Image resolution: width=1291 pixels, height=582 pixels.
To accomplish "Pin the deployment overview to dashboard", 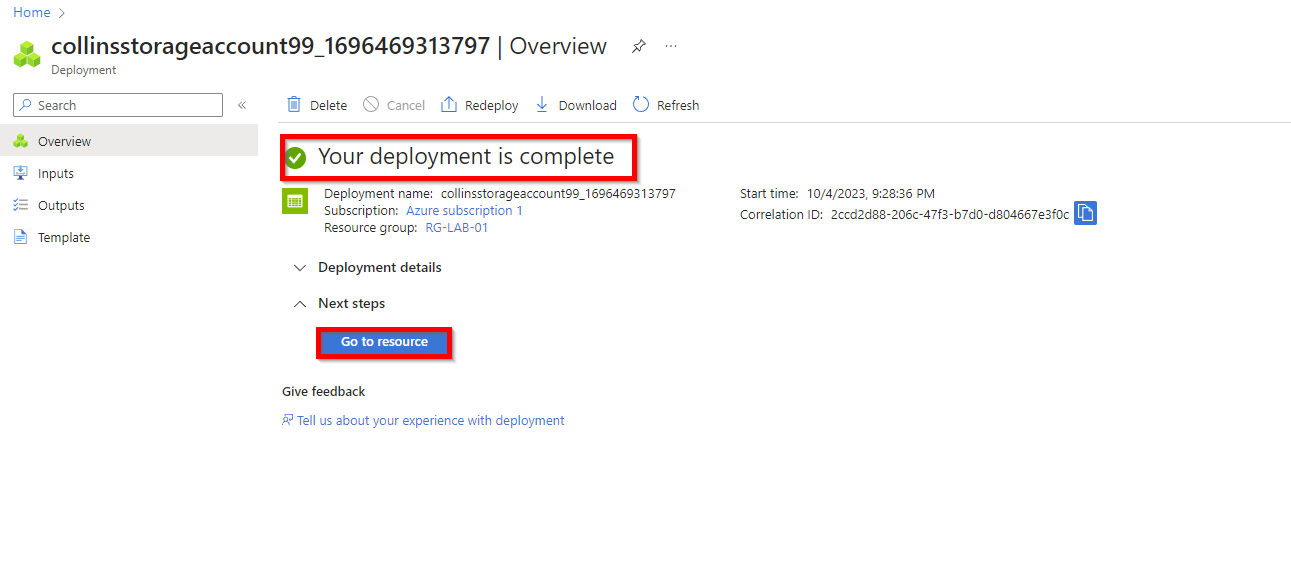I will 639,46.
